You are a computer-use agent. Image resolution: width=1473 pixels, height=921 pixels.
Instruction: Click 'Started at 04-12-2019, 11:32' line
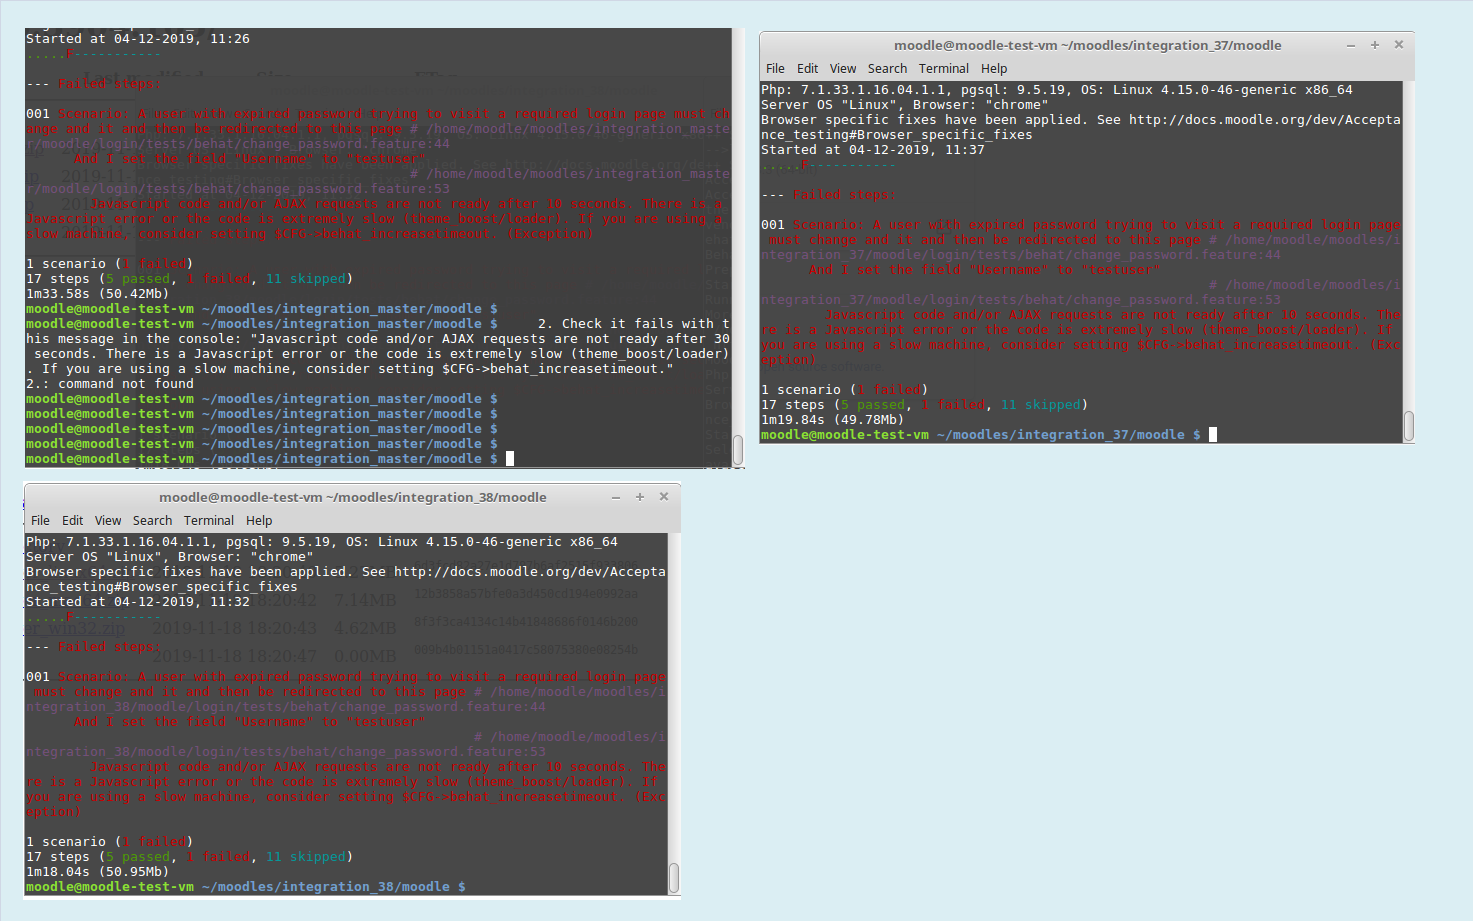click(x=138, y=602)
